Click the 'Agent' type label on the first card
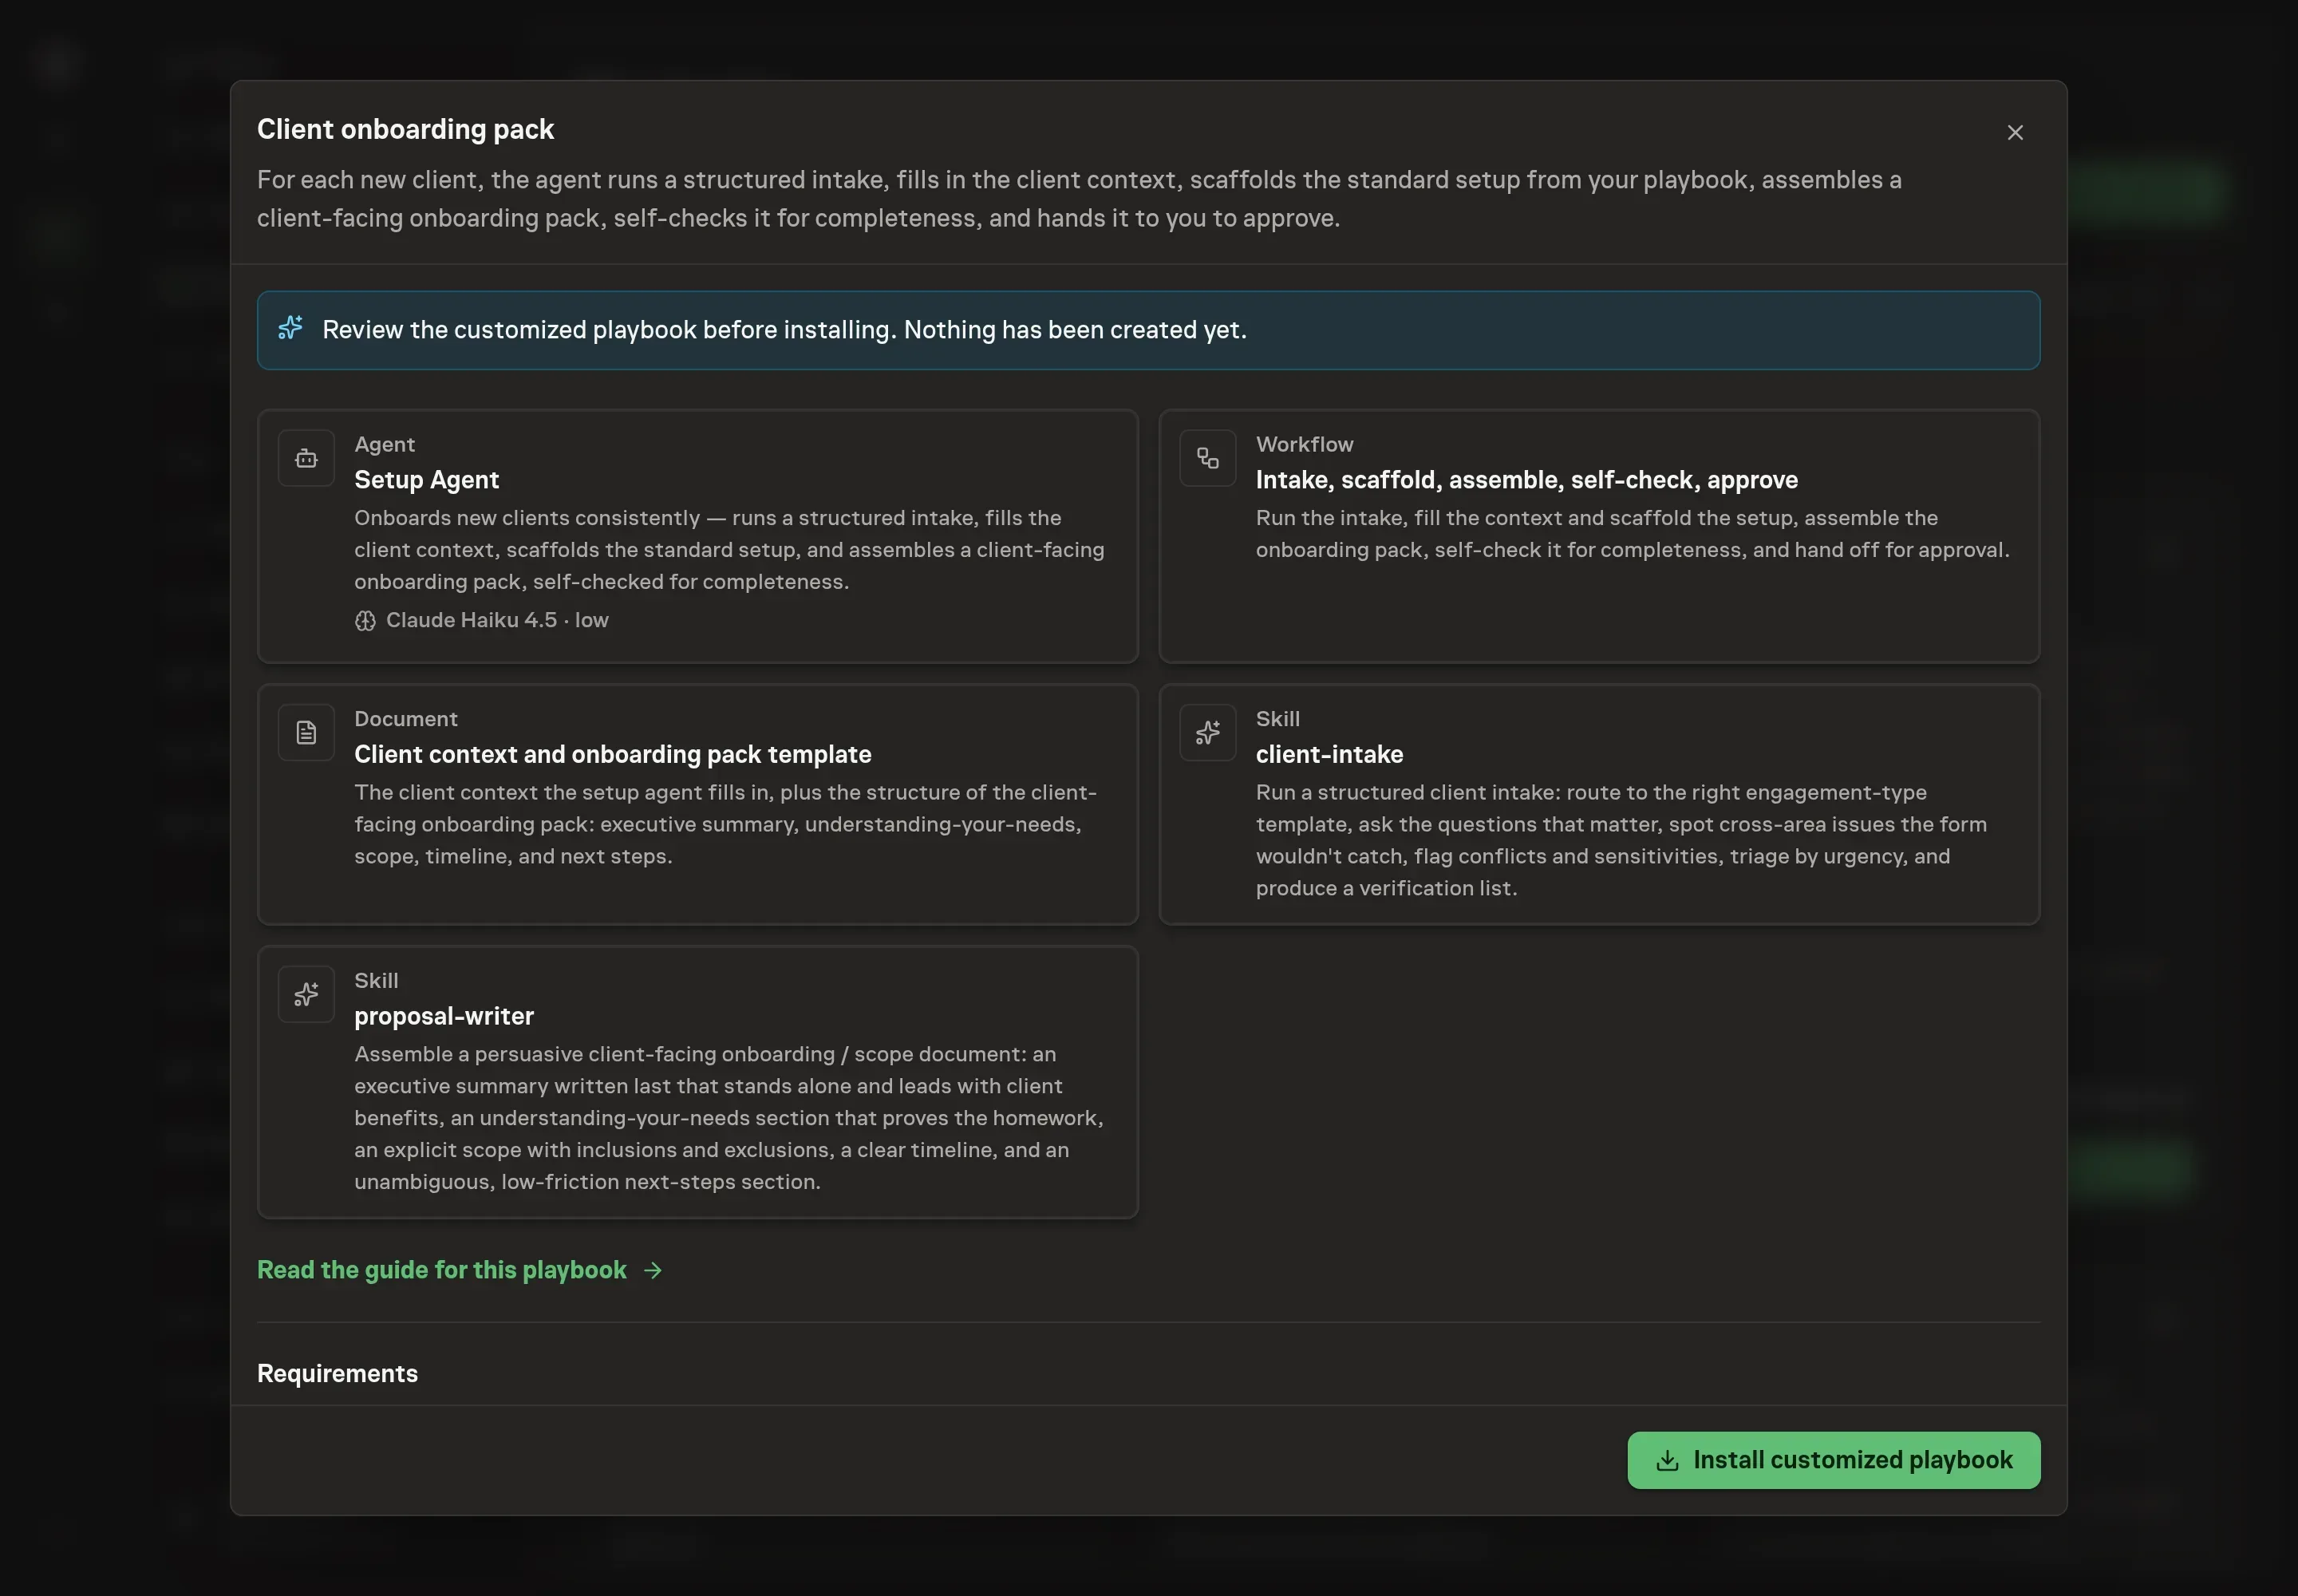The width and height of the screenshot is (2298, 1596). click(x=384, y=444)
